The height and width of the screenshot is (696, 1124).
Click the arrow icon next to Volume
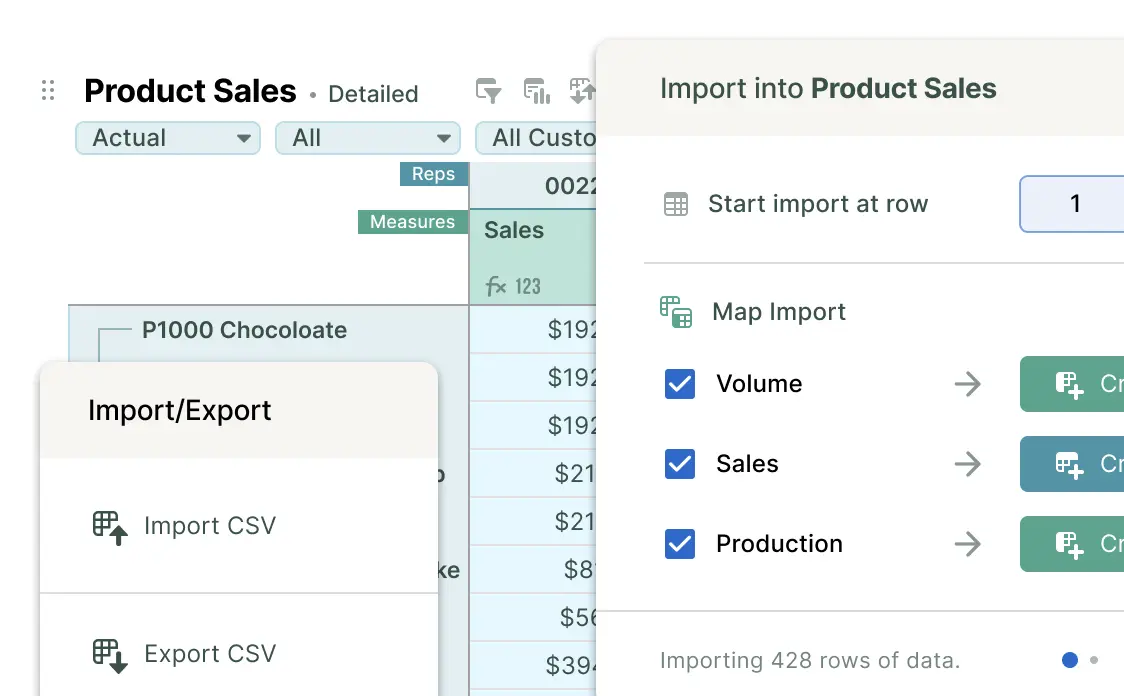tap(968, 384)
